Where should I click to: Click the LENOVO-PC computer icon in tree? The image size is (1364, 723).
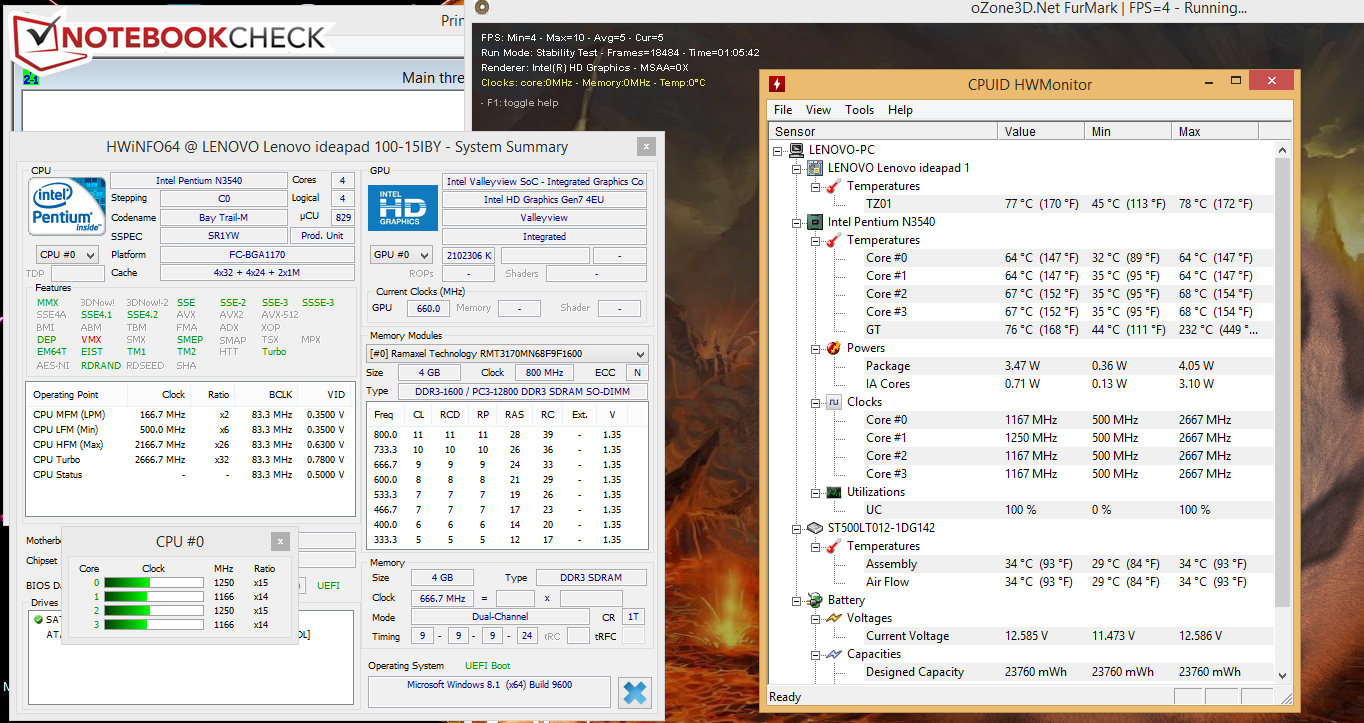point(797,150)
